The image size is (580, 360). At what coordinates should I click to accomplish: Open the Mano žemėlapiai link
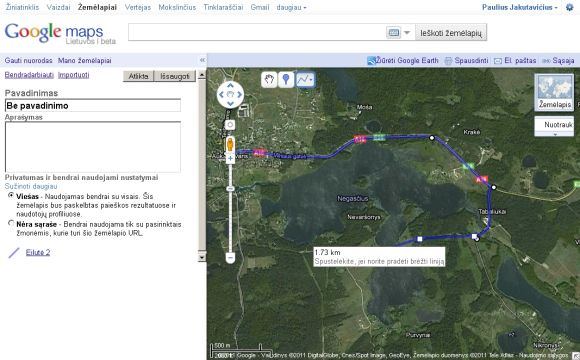coord(84,60)
